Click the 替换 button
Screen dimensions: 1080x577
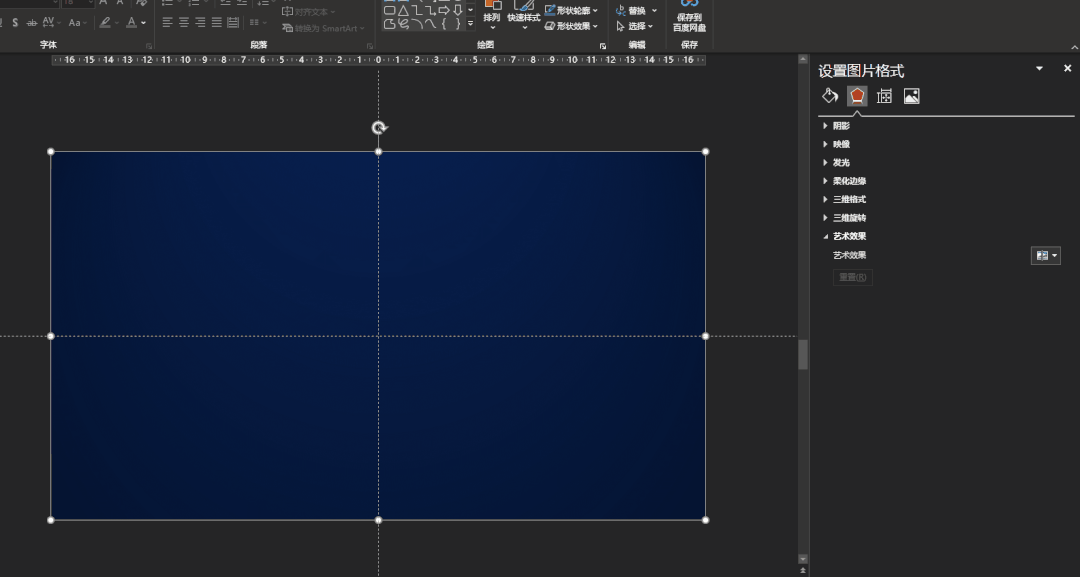pos(636,10)
